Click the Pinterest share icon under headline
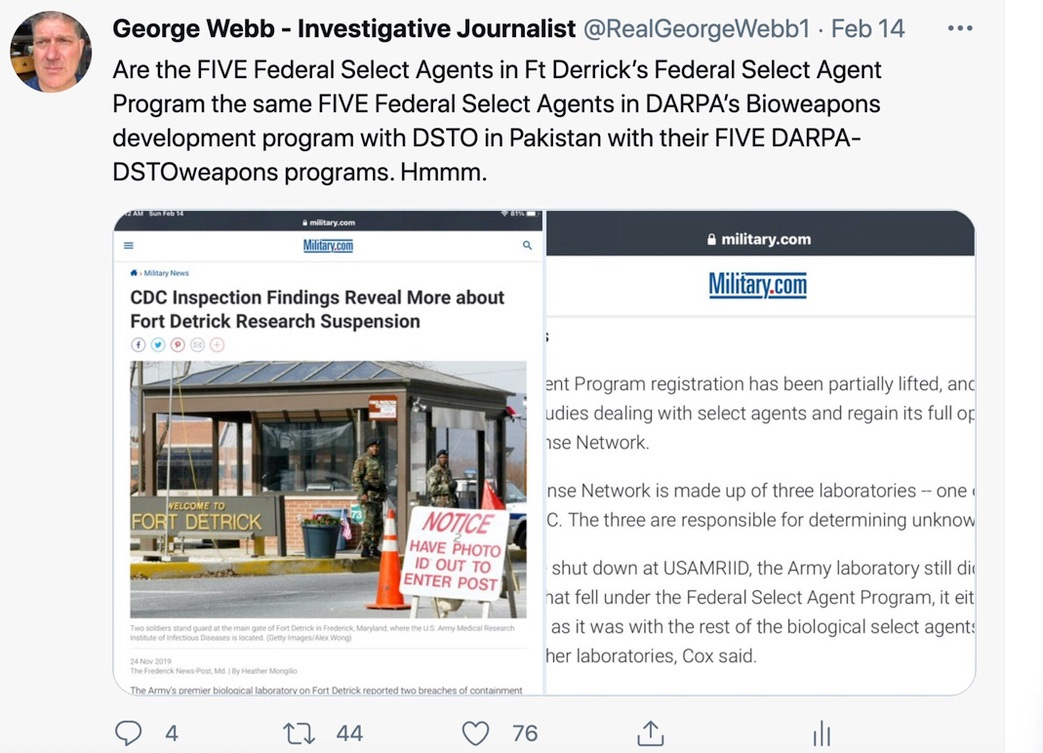This screenshot has width=1043, height=753. pos(178,345)
